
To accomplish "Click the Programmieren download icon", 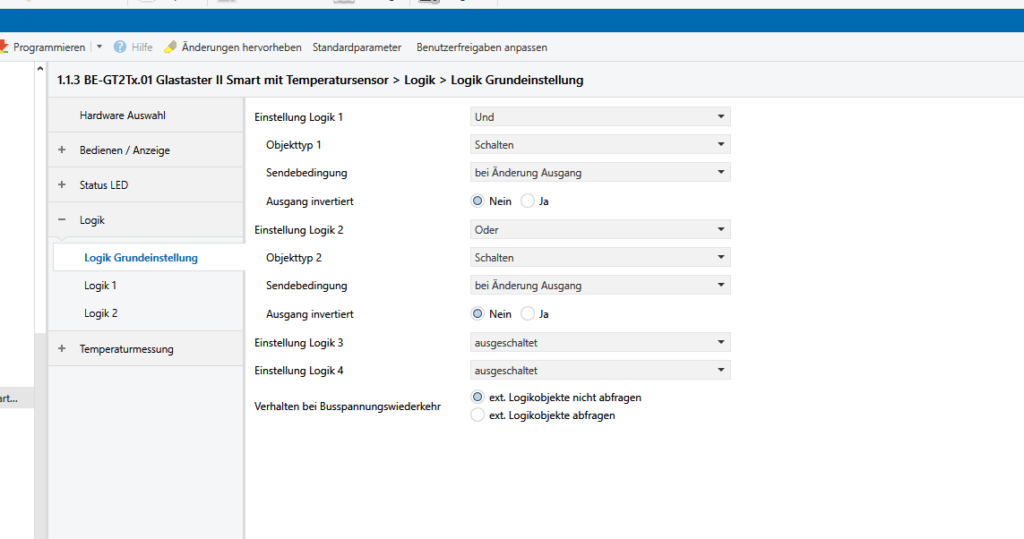I will tap(4, 47).
